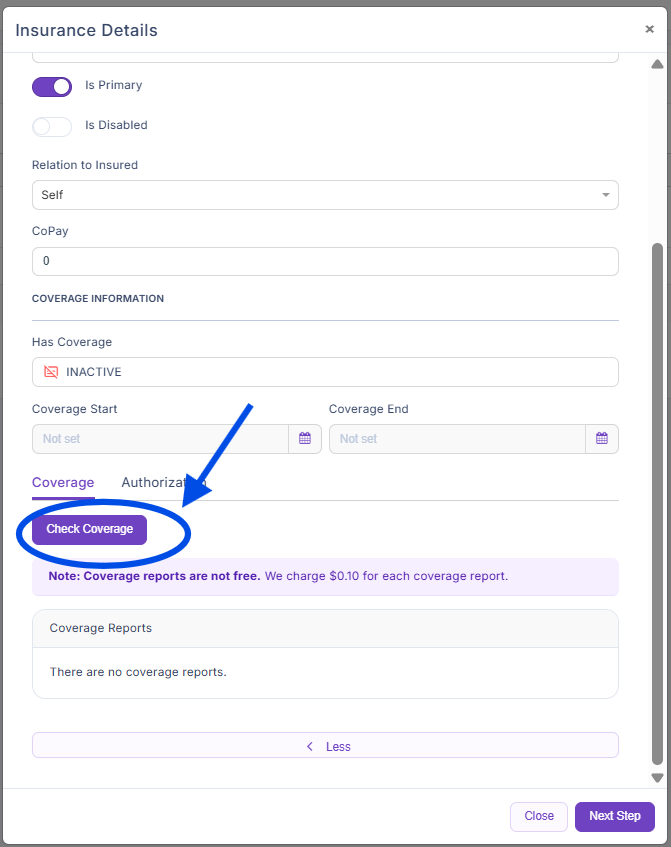This screenshot has height=847, width=671.
Task: Open the Coverage Start calendar picker
Action: coord(305,439)
